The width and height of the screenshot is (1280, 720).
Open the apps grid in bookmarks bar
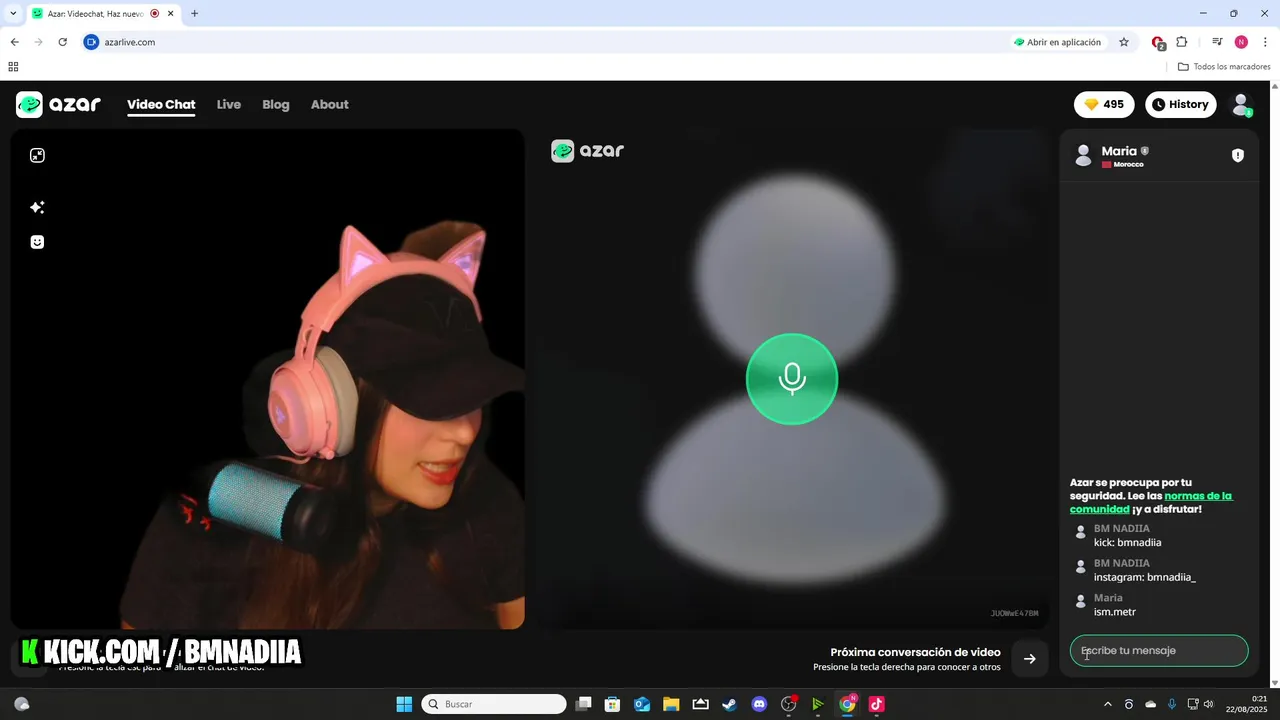(x=13, y=67)
